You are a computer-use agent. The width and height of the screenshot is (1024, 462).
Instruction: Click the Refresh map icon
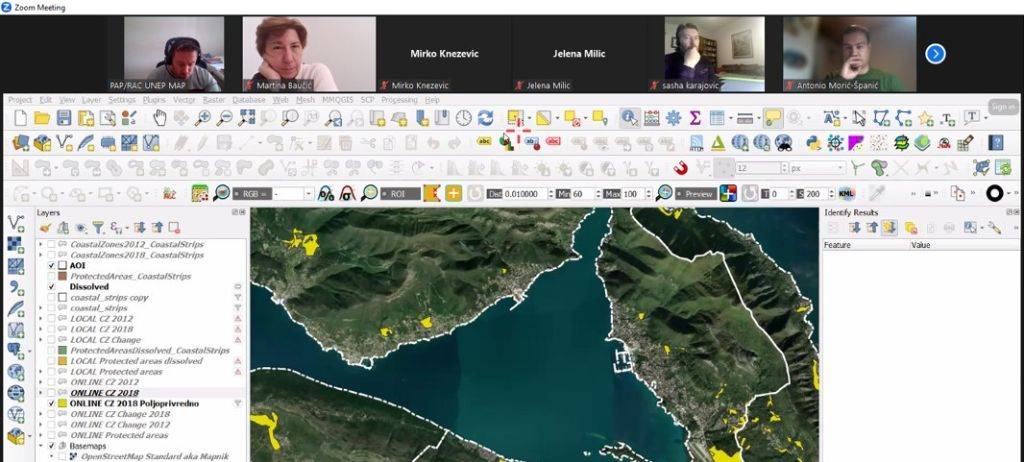(485, 118)
